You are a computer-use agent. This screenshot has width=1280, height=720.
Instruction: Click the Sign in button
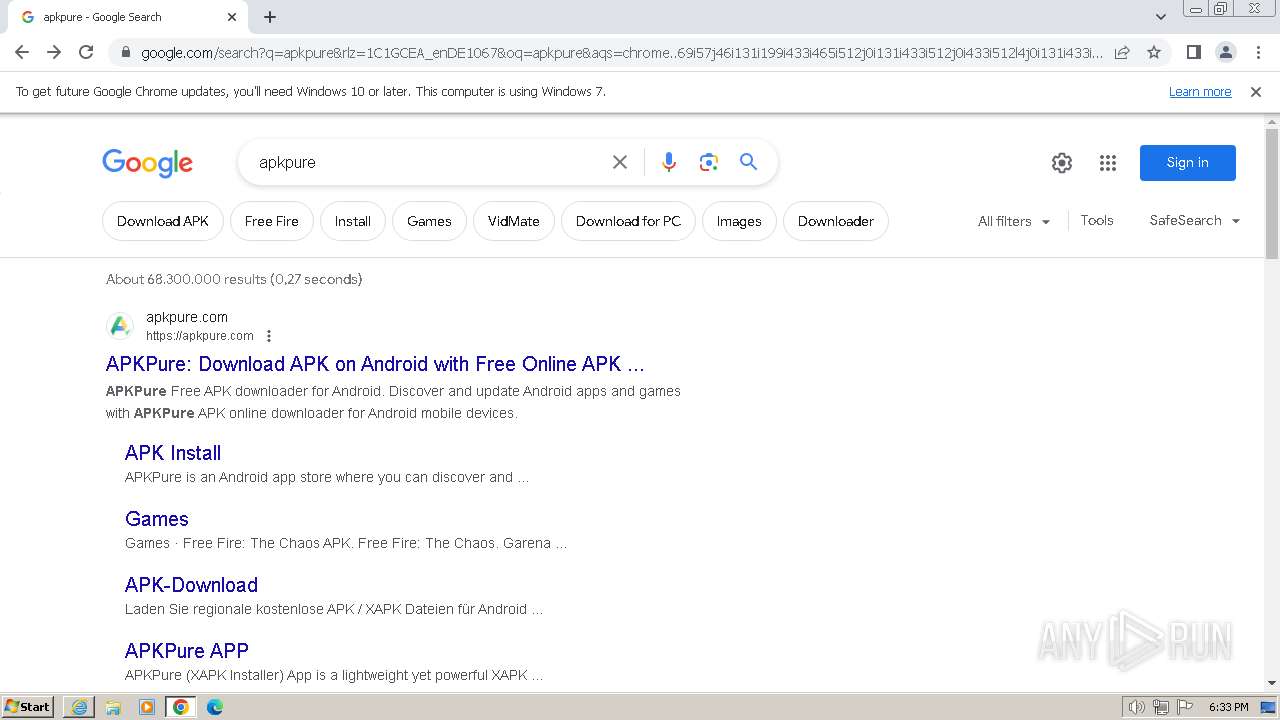tap(1188, 163)
